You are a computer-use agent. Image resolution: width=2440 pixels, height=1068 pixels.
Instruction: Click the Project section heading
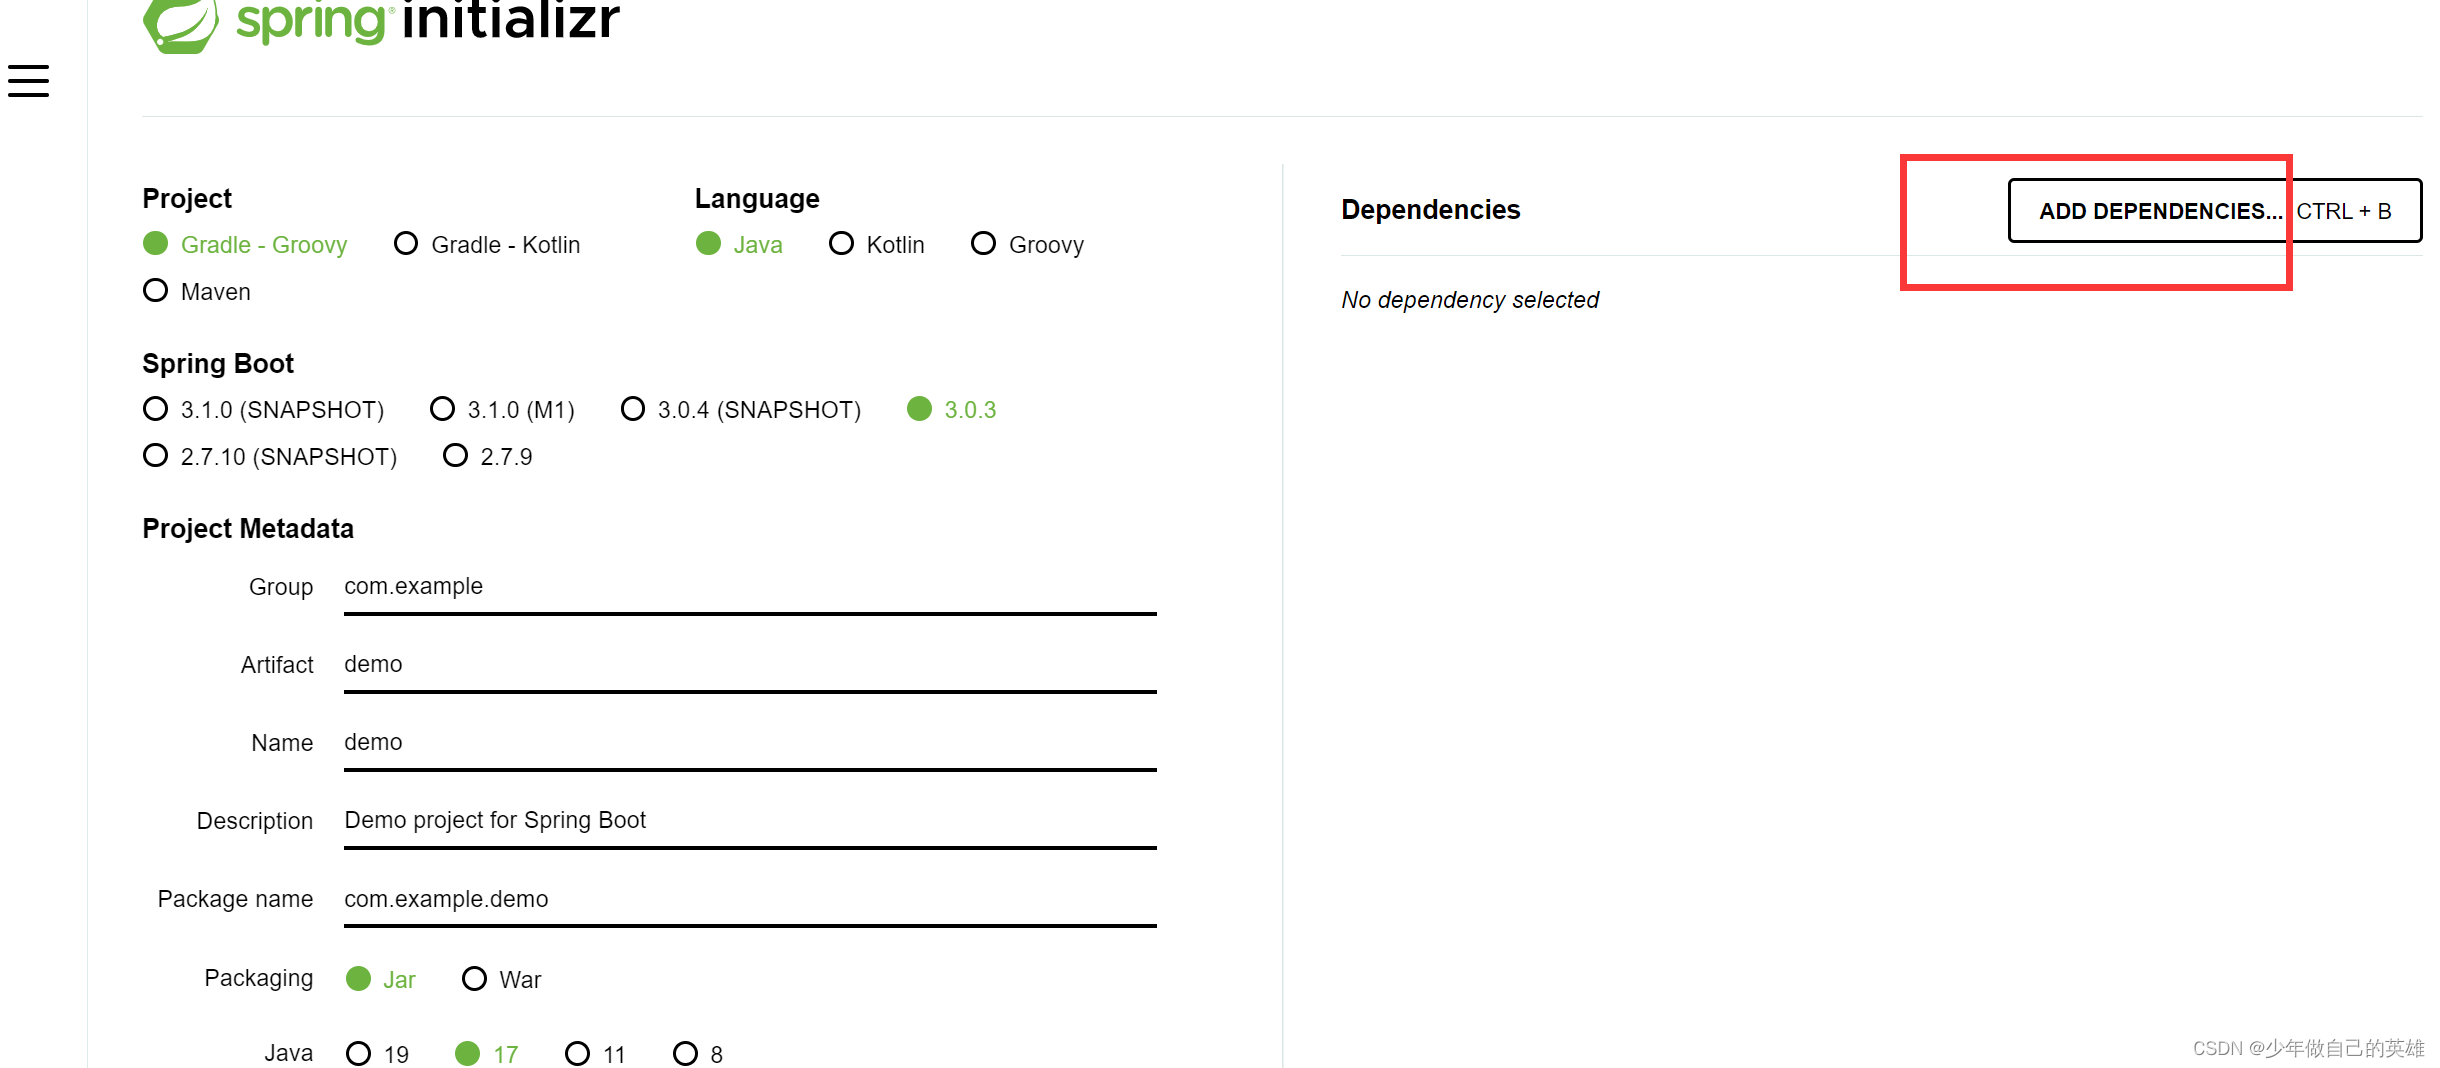pos(187,199)
